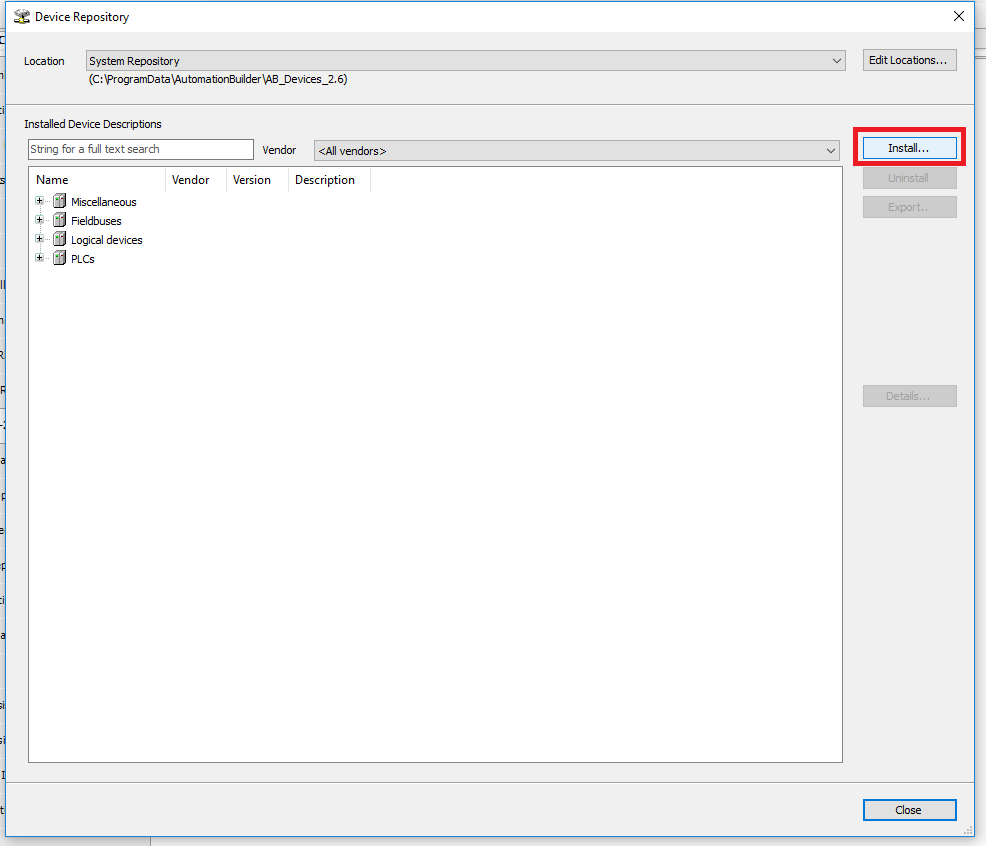Click the Description column header
Screen dimensions: 986x846
329,180
